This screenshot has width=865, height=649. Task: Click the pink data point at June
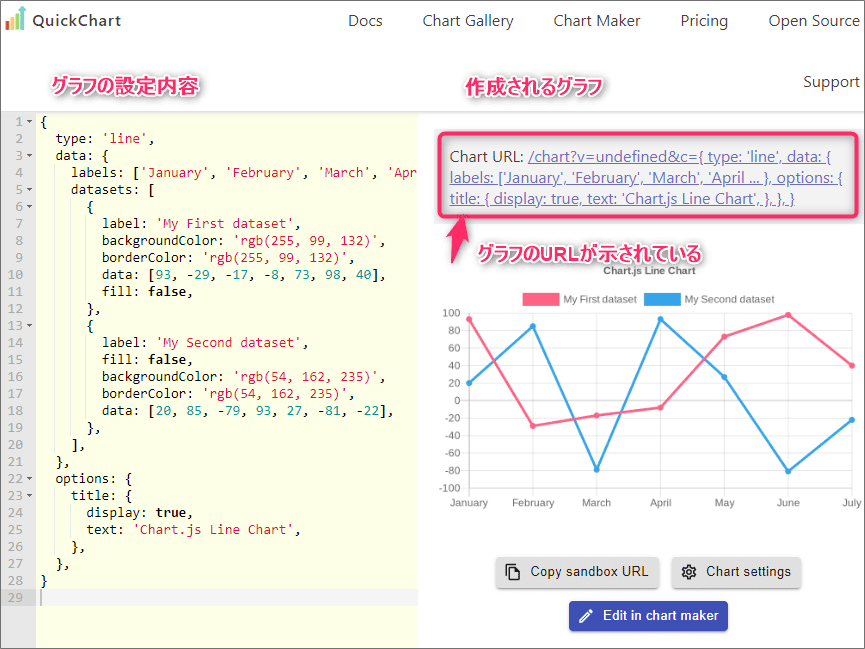pos(788,315)
